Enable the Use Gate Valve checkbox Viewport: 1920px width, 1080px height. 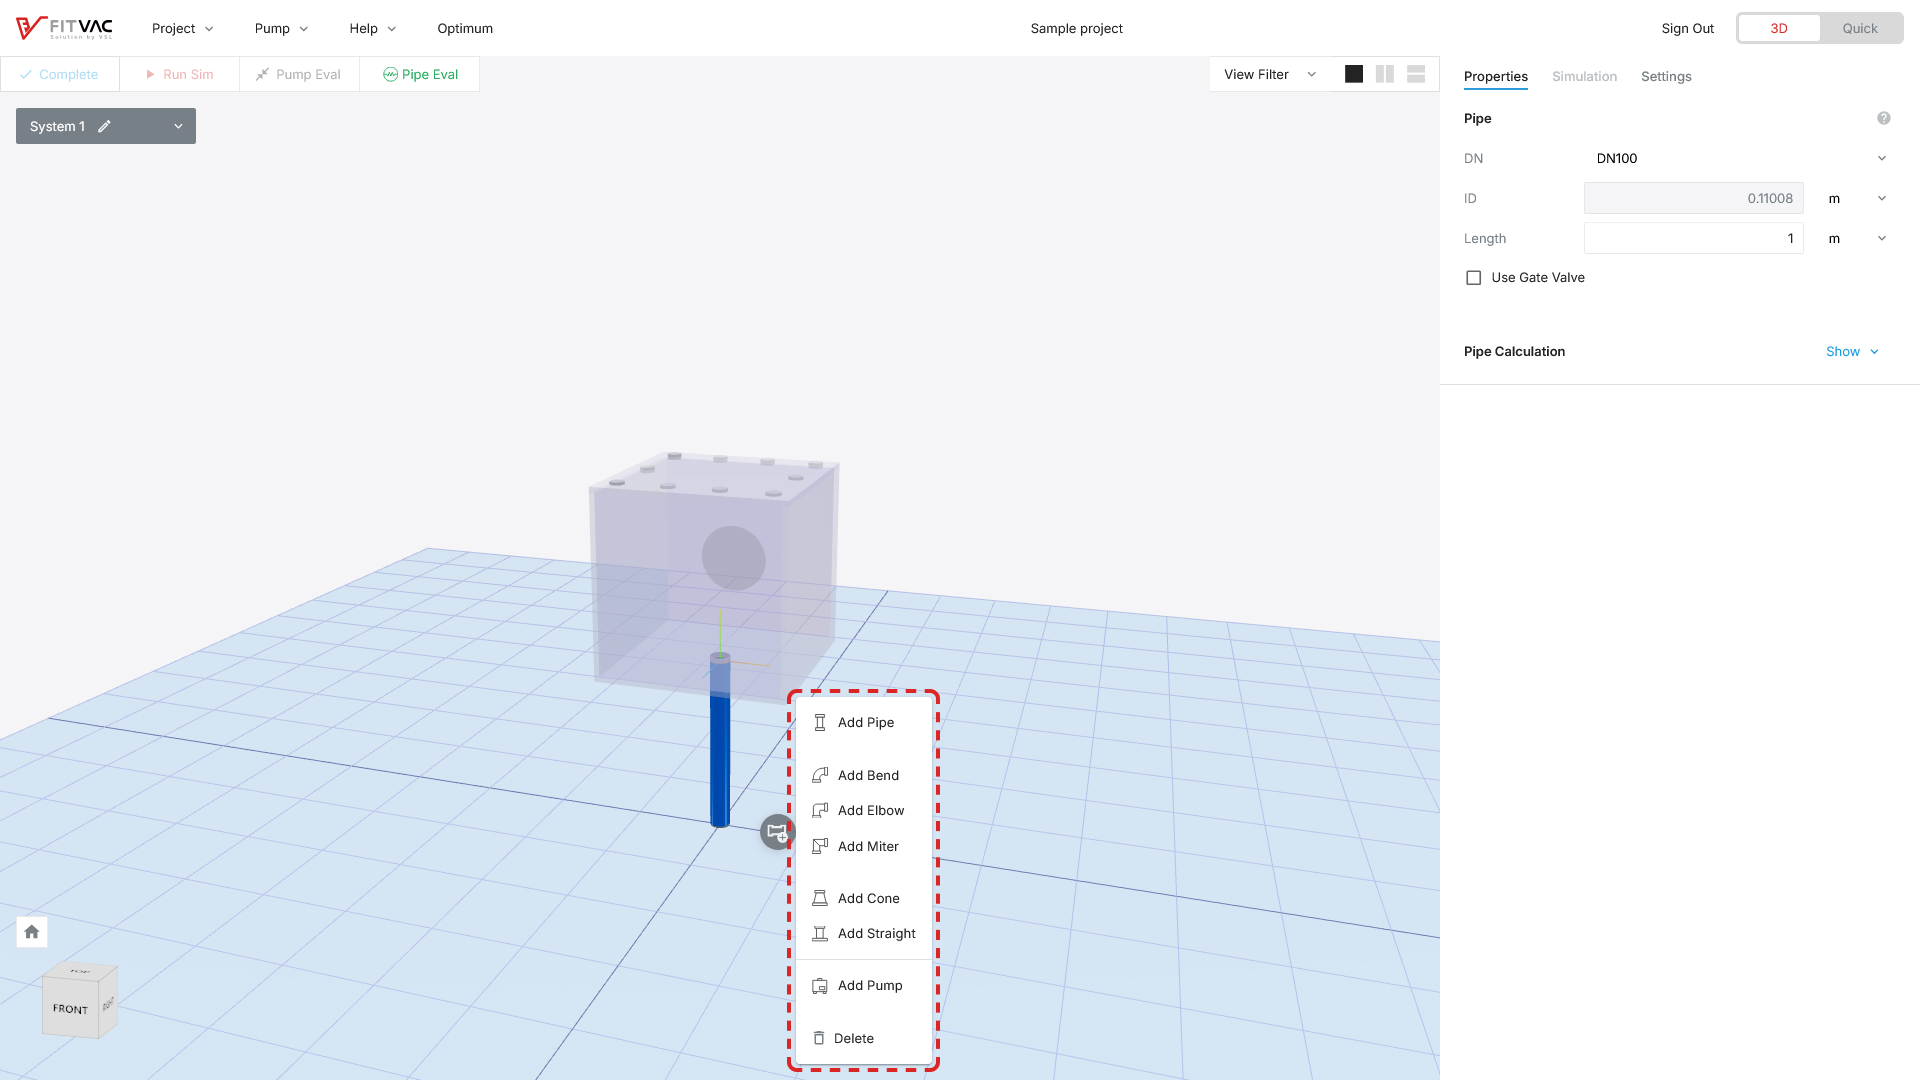point(1473,278)
